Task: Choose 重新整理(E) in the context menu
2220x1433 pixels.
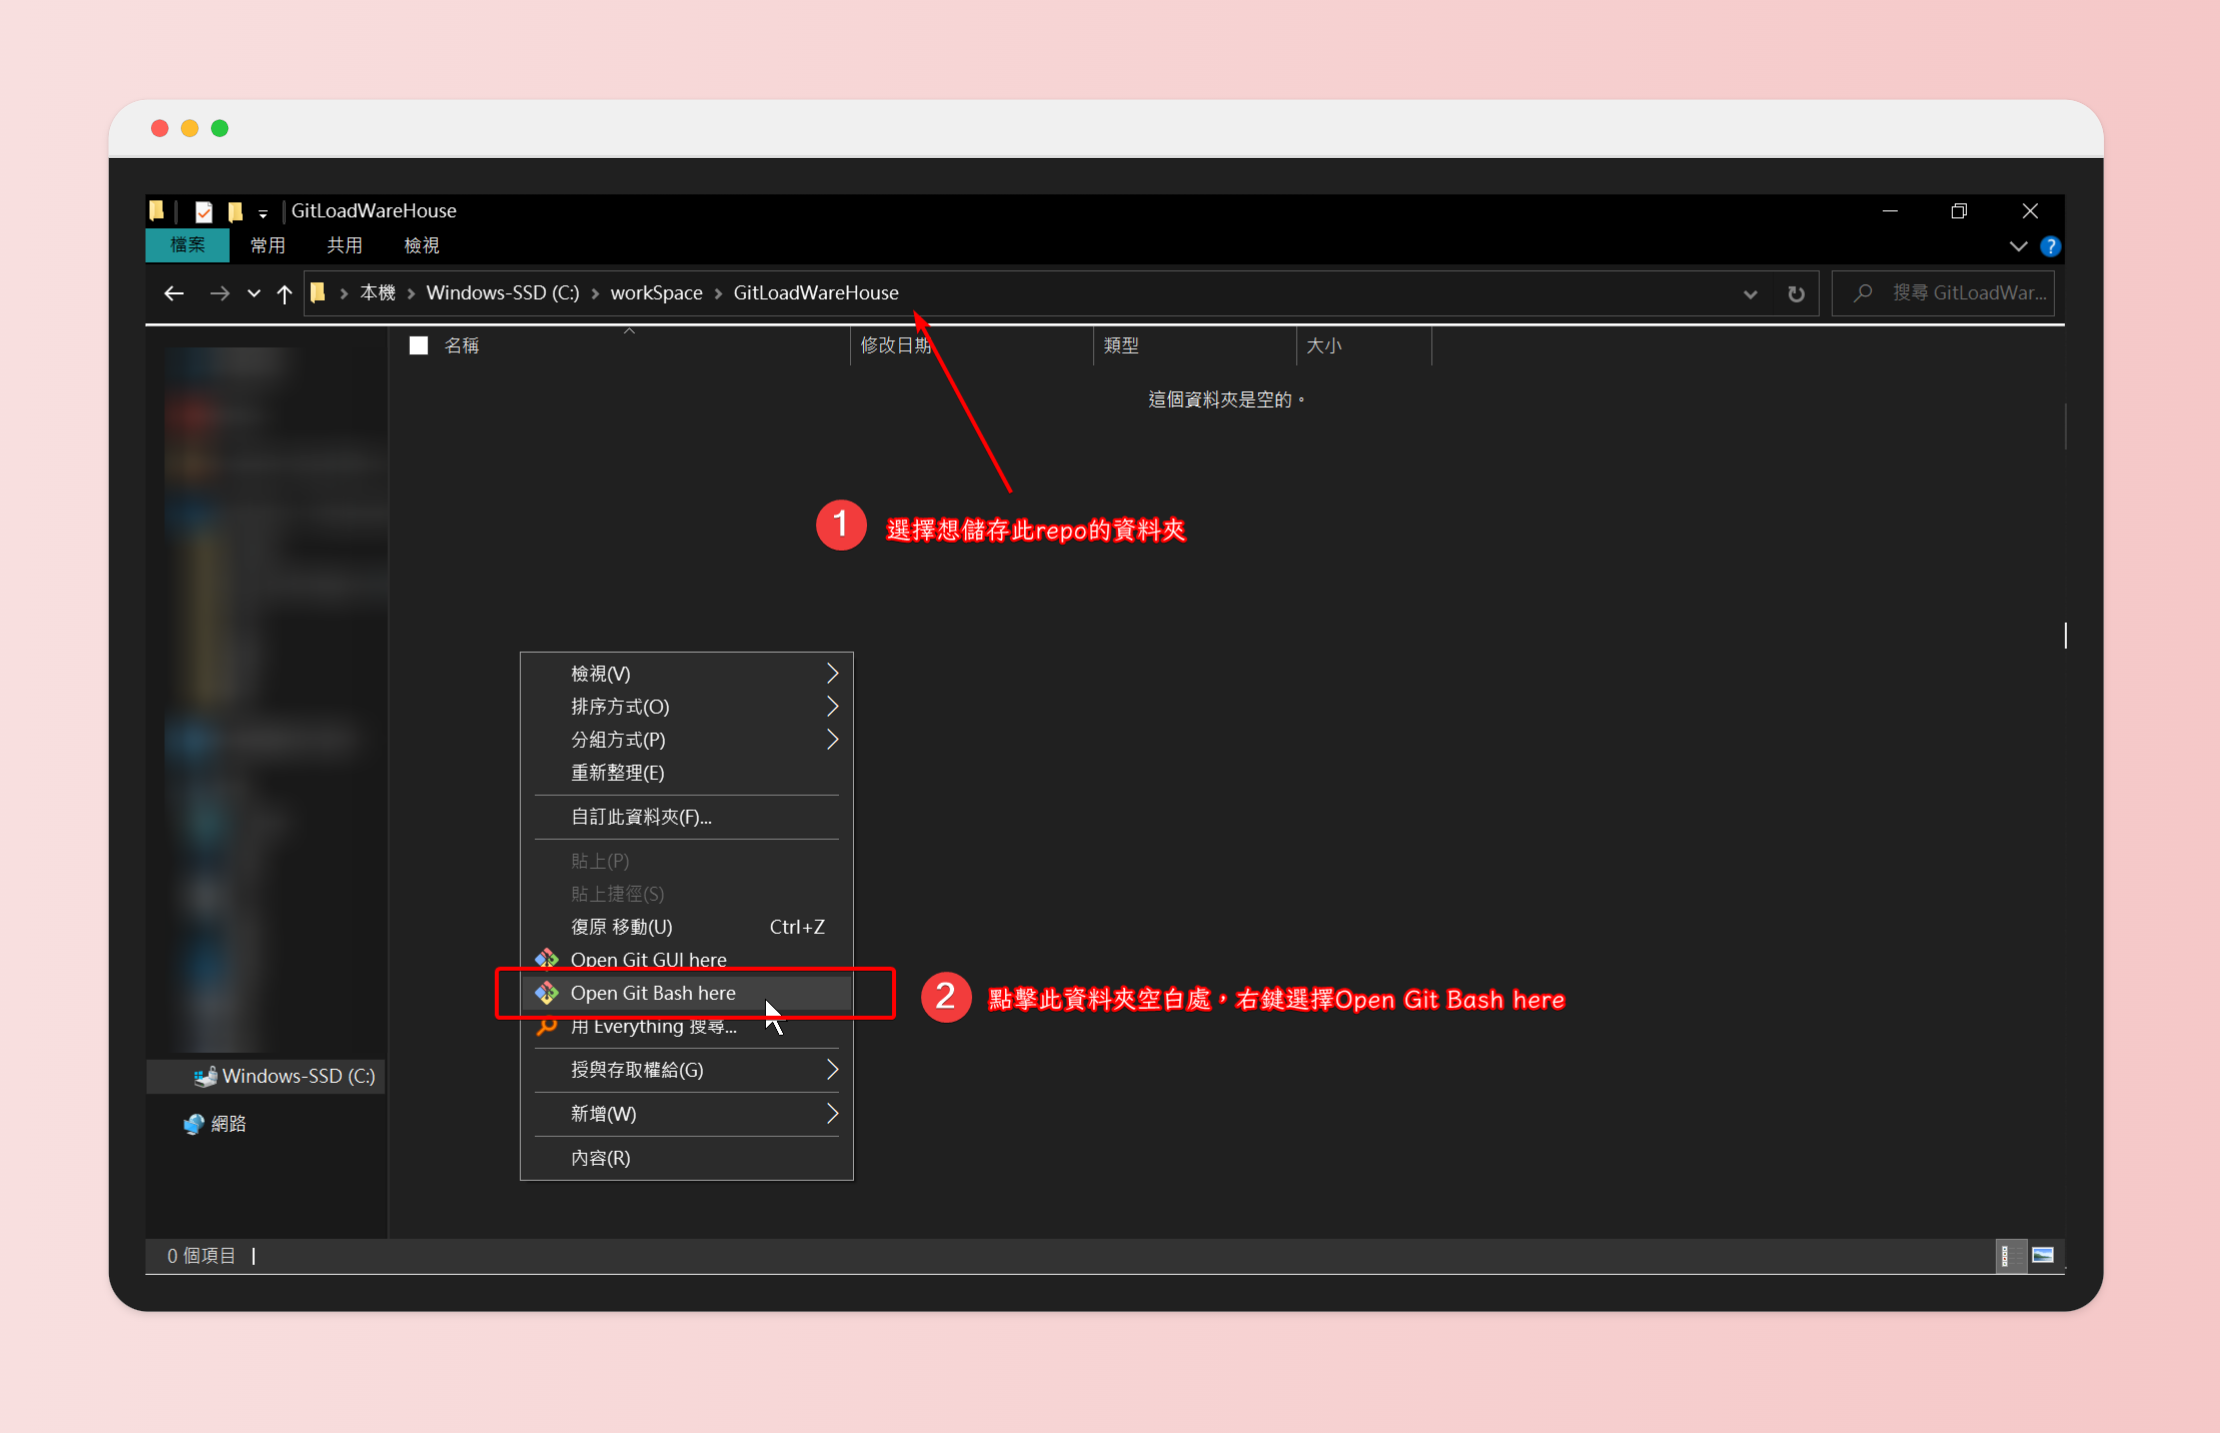Action: tap(686, 773)
